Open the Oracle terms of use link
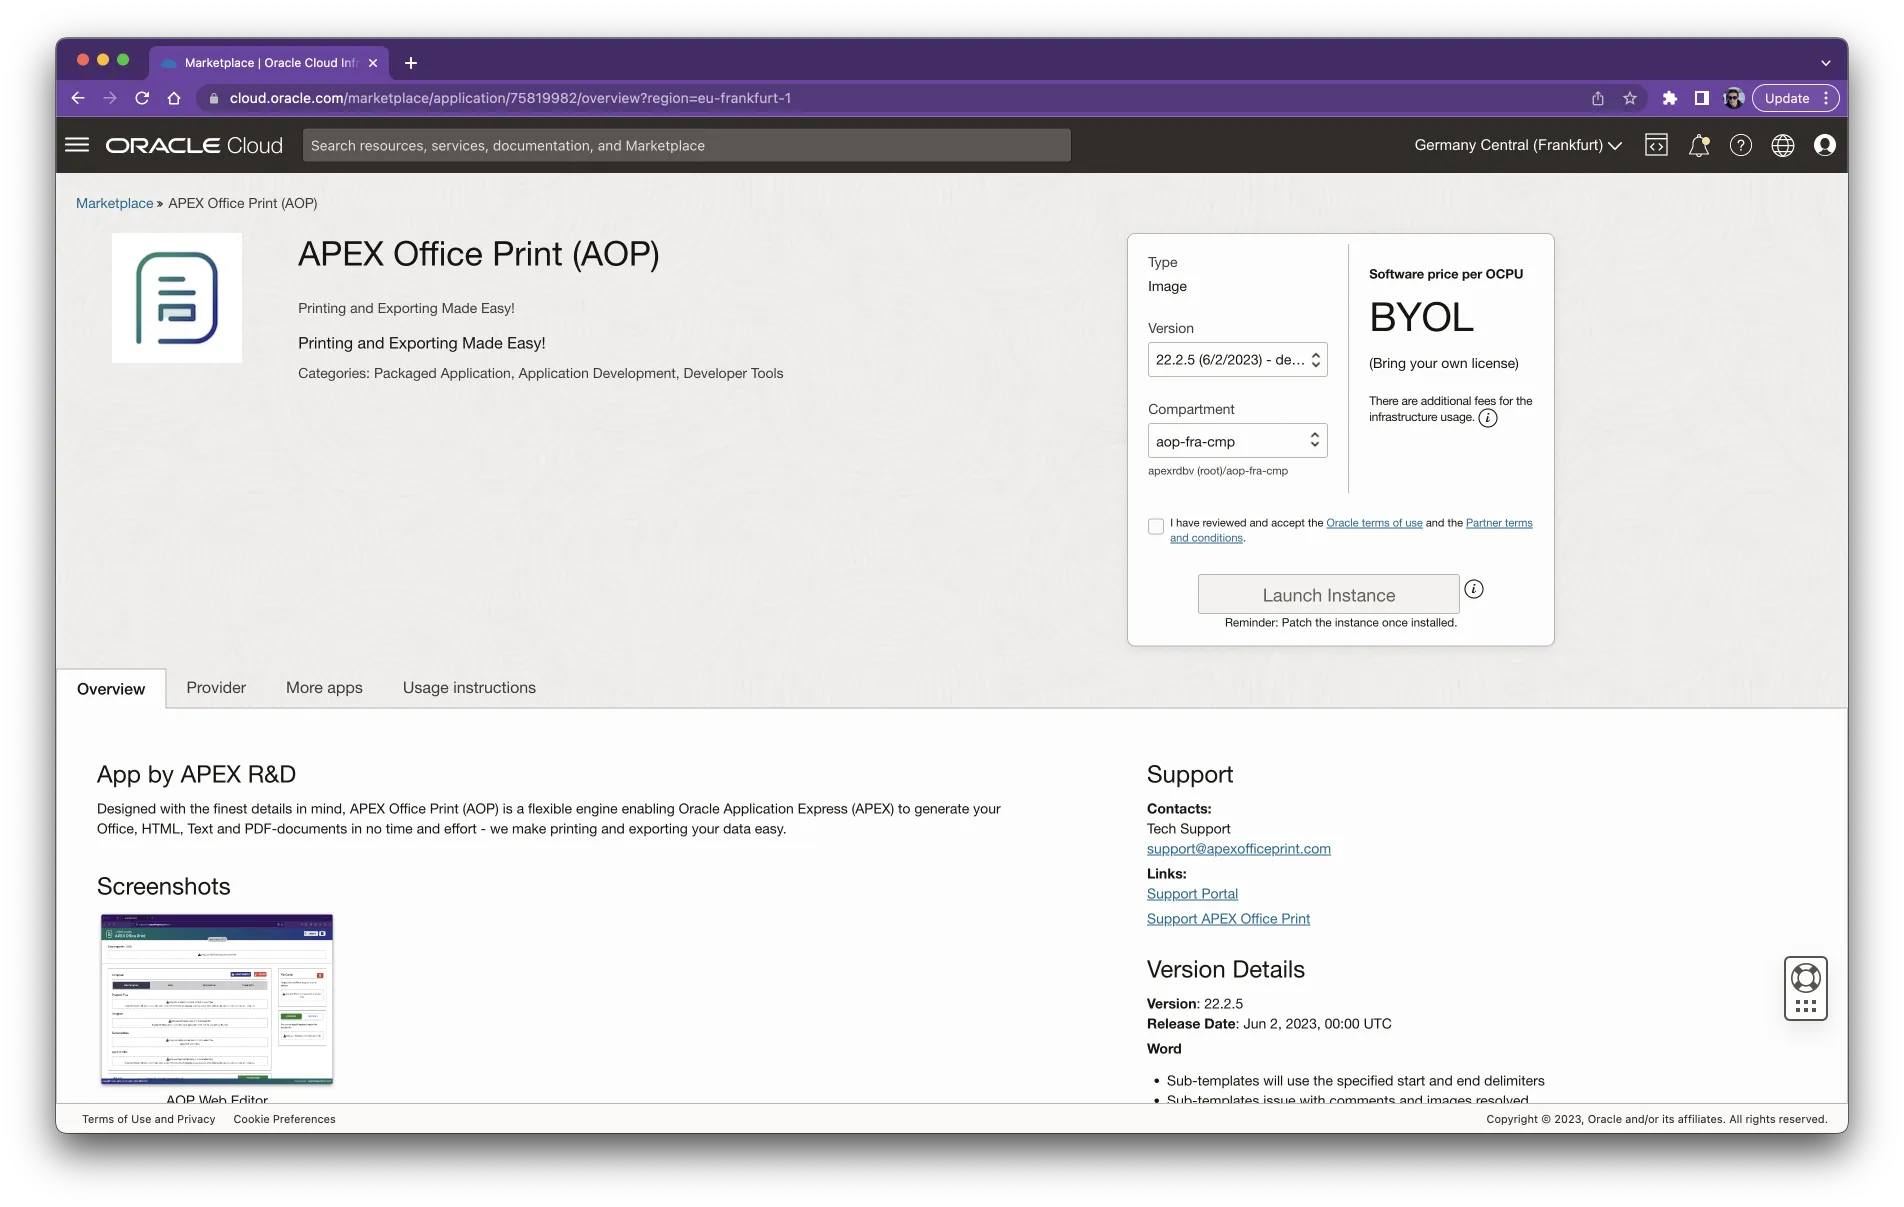1904x1207 pixels. tap(1374, 523)
